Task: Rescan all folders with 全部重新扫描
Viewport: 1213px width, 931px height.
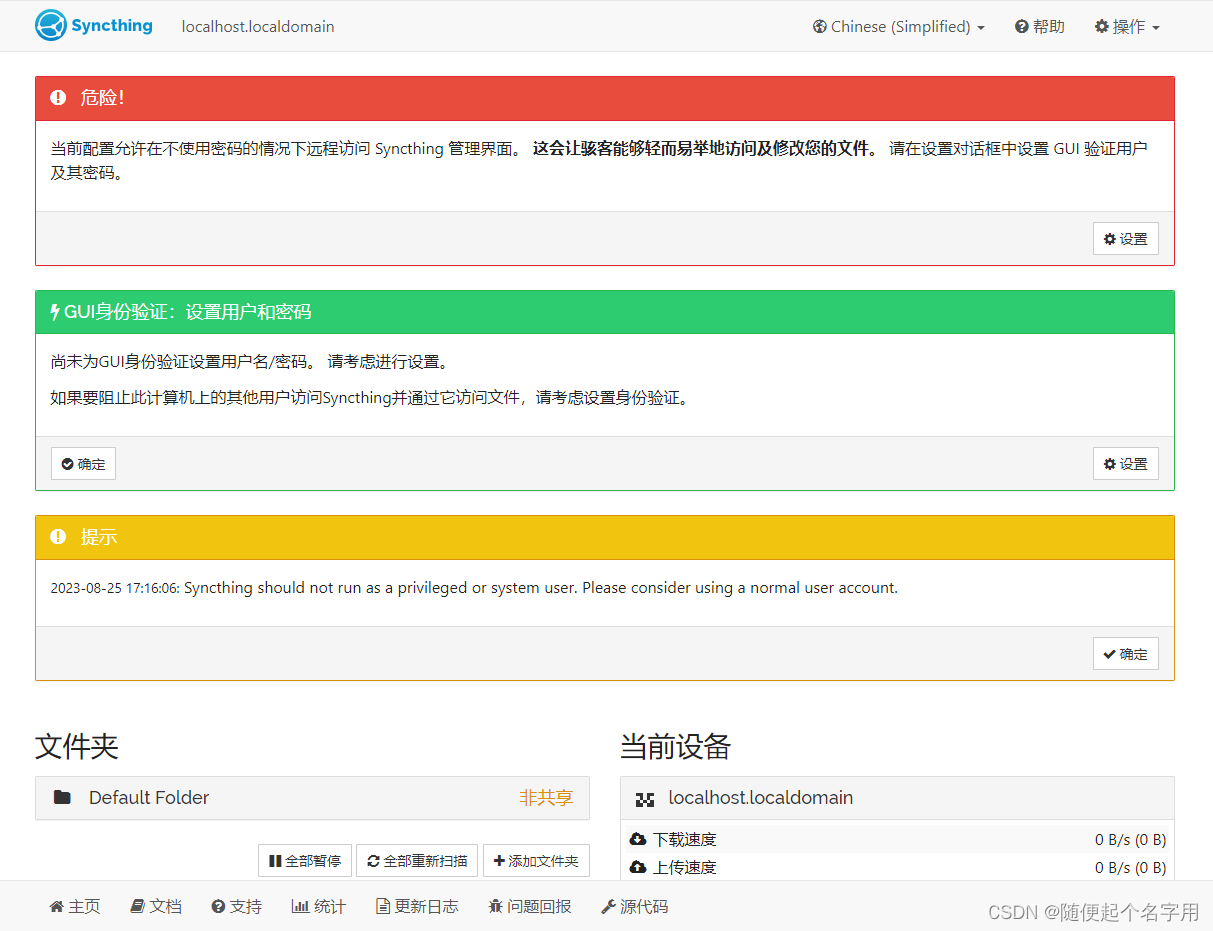Action: [x=417, y=861]
